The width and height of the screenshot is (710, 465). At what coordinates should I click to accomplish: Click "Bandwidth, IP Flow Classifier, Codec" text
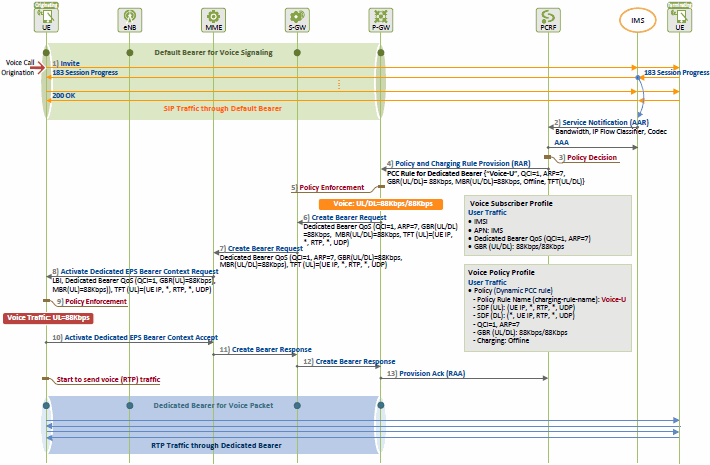[611, 132]
